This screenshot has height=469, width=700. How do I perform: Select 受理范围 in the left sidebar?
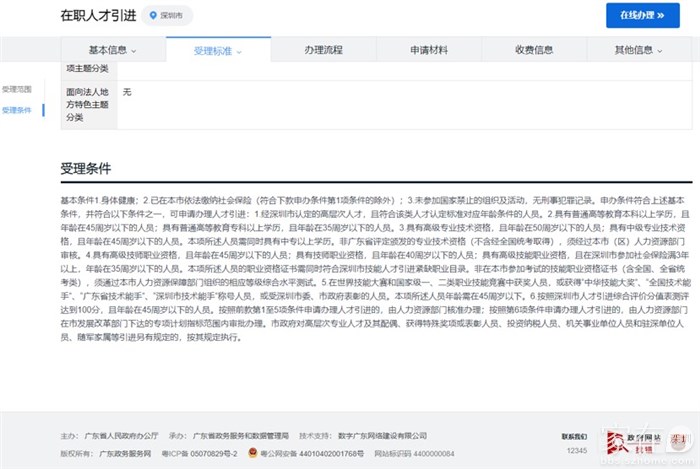[x=17, y=90]
